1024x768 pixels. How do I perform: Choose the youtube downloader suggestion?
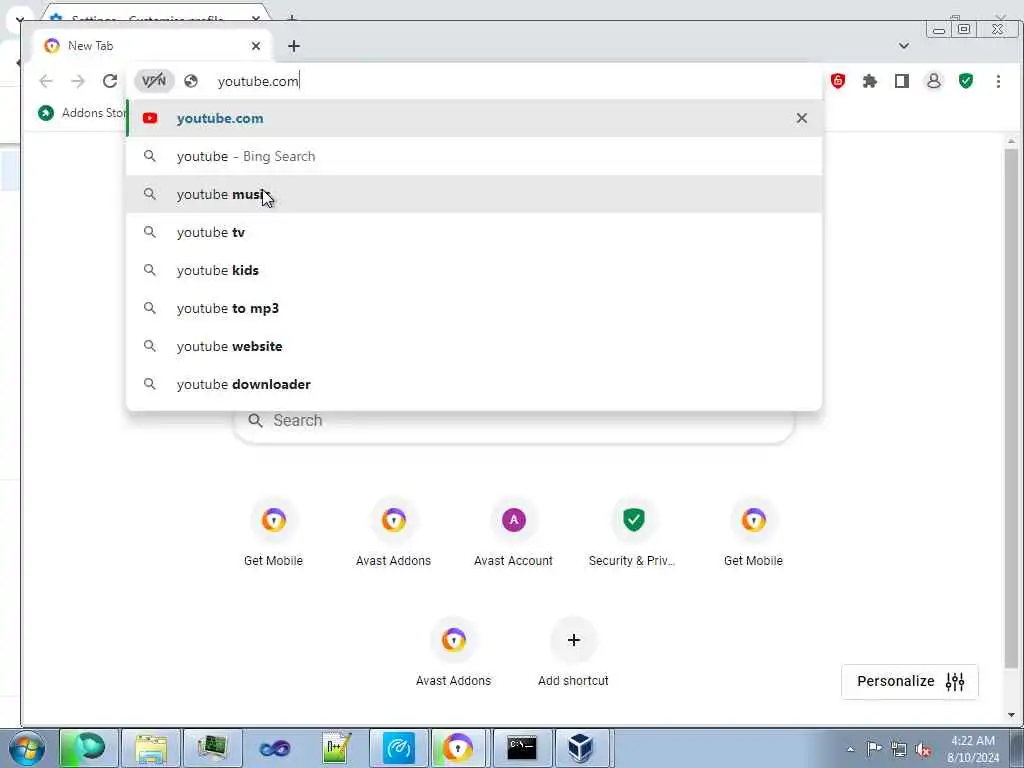[x=474, y=384]
